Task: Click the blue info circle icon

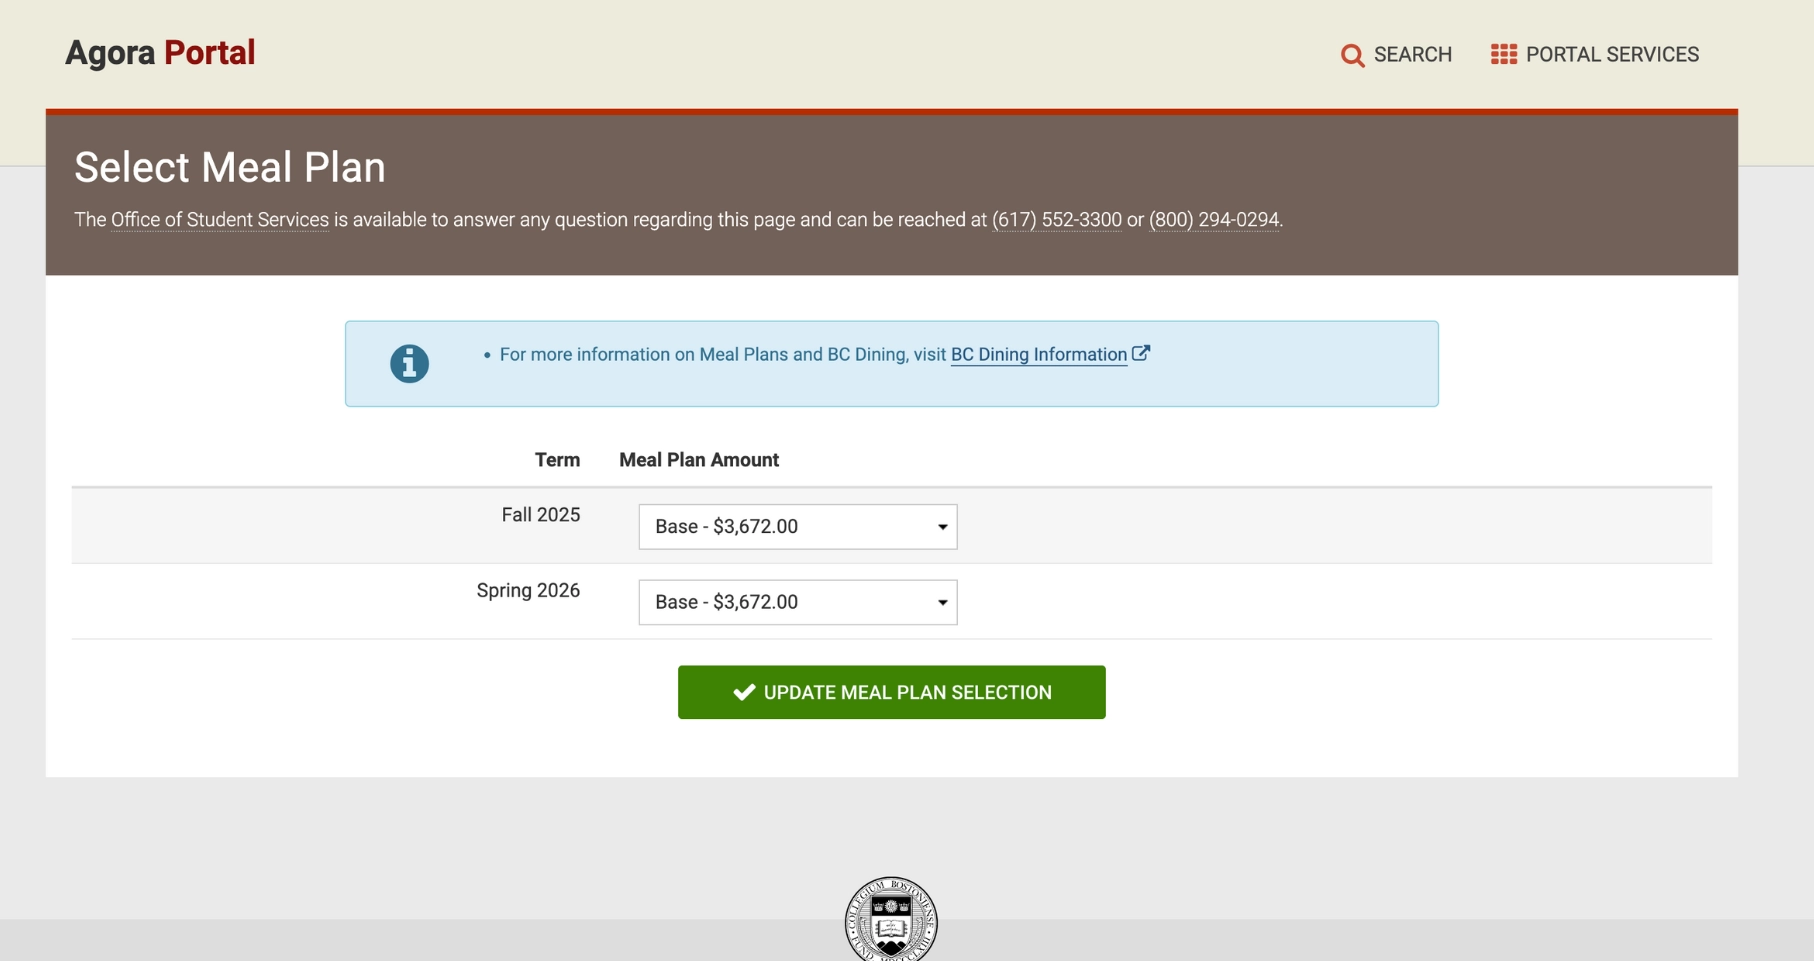Action: click(x=409, y=363)
